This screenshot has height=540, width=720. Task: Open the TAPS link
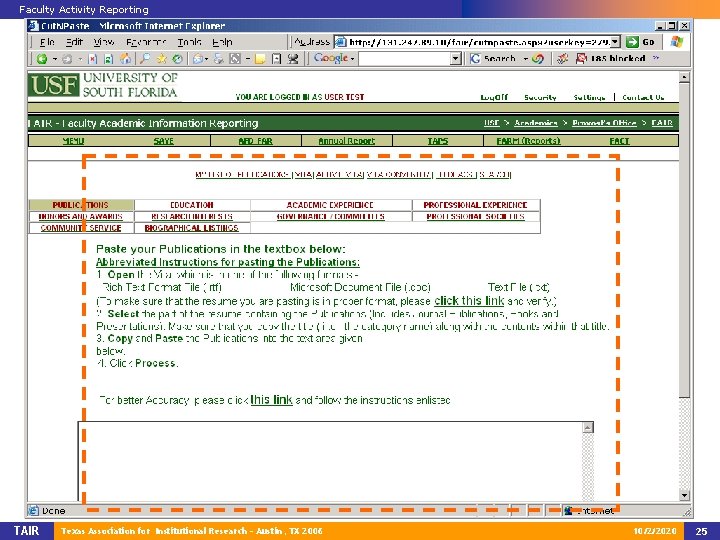point(438,141)
